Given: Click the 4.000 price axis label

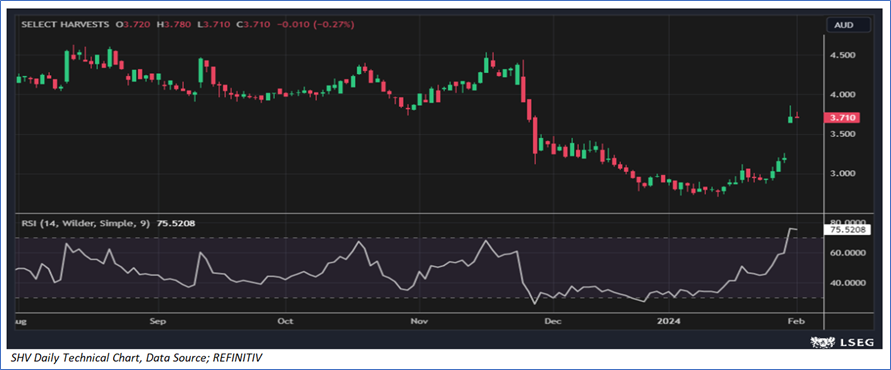Looking at the screenshot, I should click(x=842, y=95).
